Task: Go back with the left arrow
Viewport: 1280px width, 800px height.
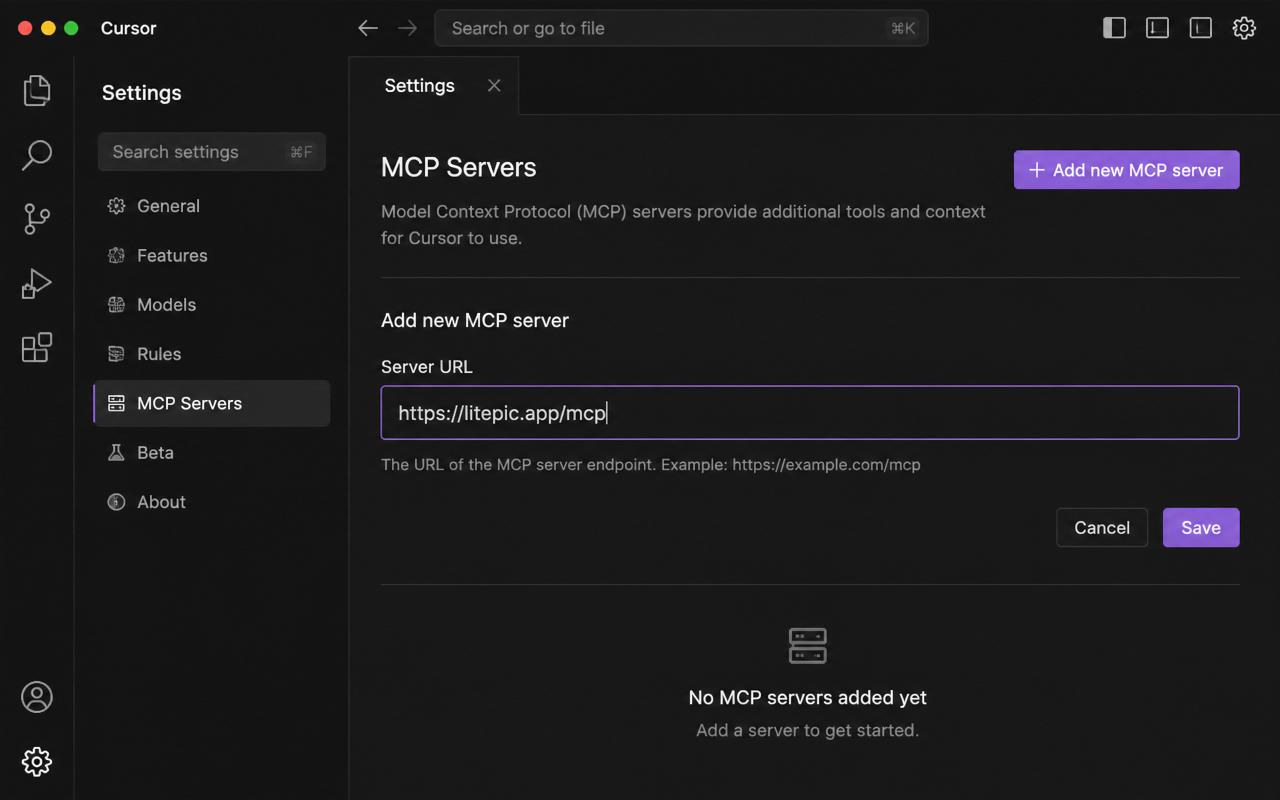Action: [x=368, y=28]
